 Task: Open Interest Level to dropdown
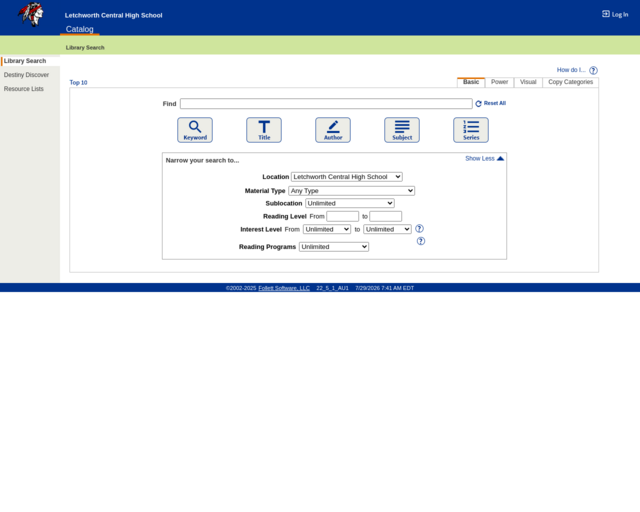tap(387, 229)
